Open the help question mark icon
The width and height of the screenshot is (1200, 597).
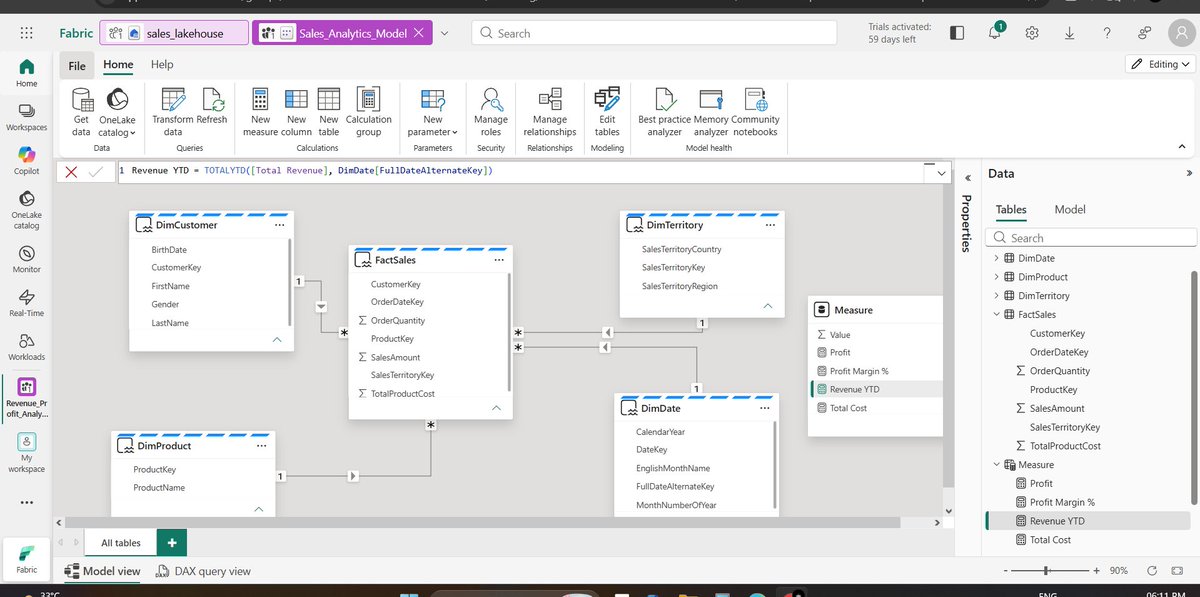point(1107,33)
